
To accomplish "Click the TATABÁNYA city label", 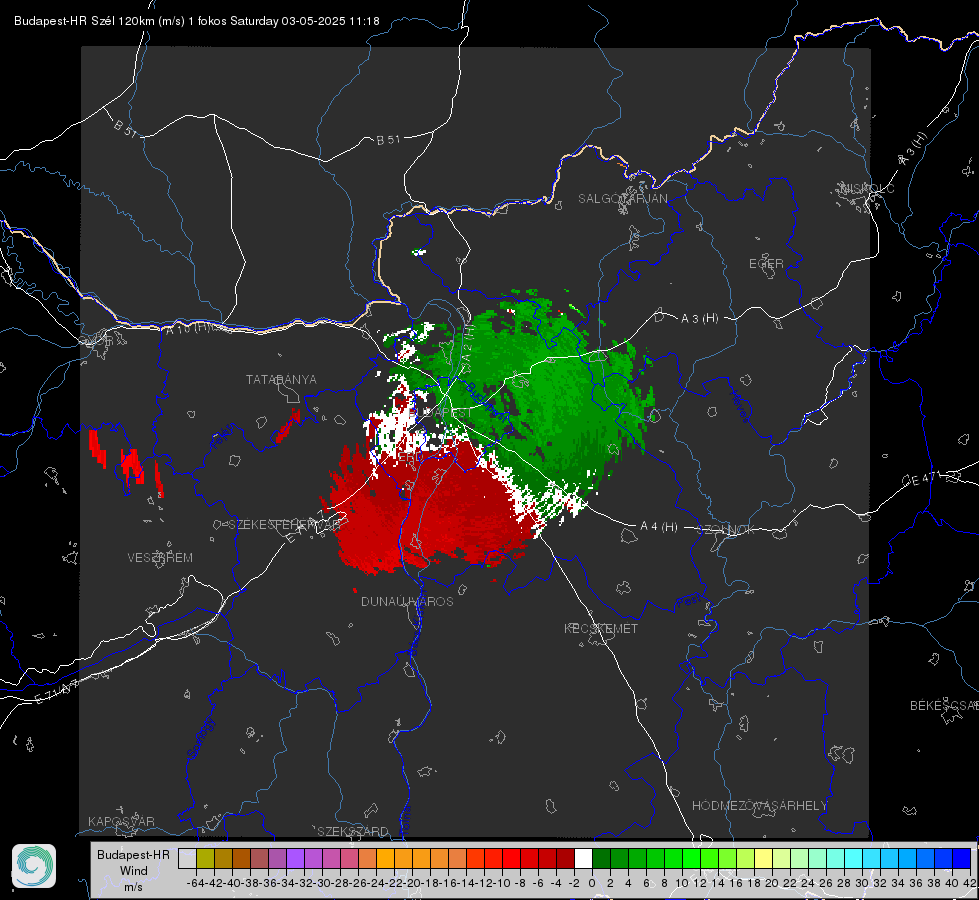I will coord(281,379).
